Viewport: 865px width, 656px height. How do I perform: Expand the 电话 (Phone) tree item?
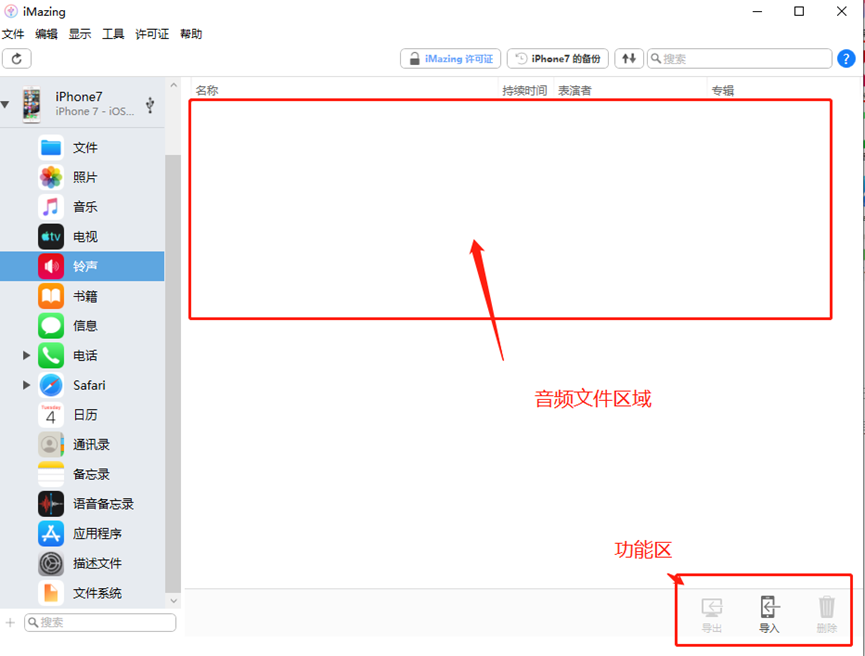click(26, 356)
